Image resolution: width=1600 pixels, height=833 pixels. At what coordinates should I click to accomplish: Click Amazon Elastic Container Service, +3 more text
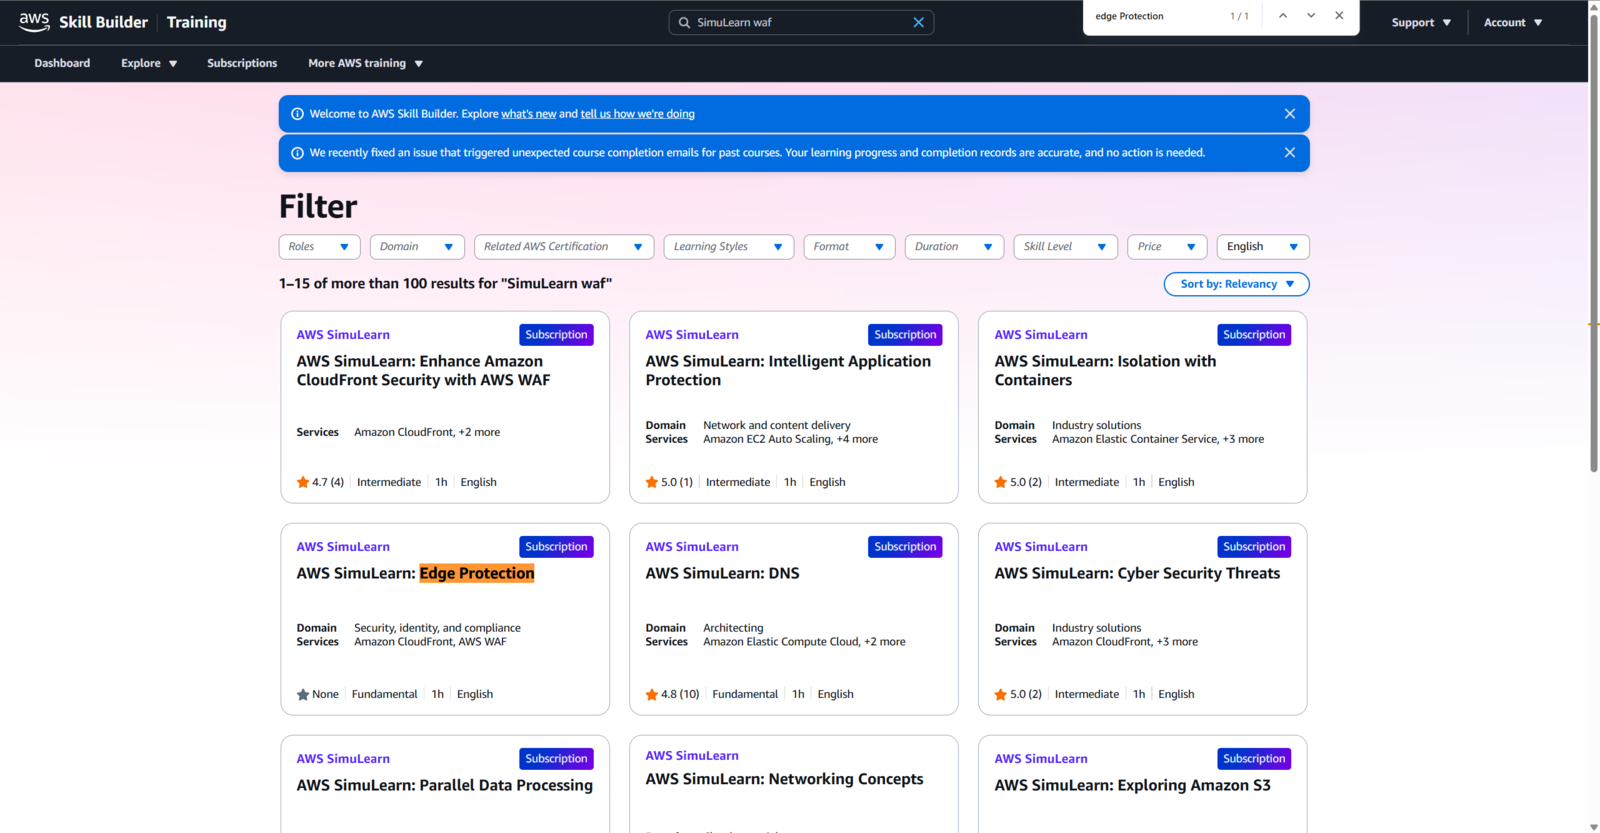[1158, 439]
